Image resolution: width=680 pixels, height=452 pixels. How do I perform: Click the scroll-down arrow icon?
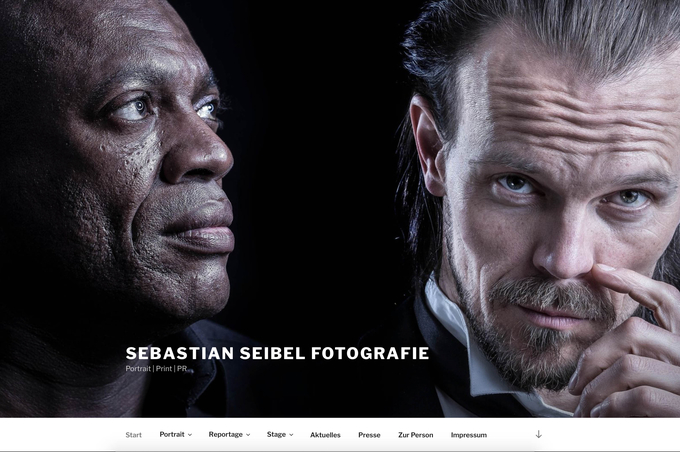pos(538,434)
